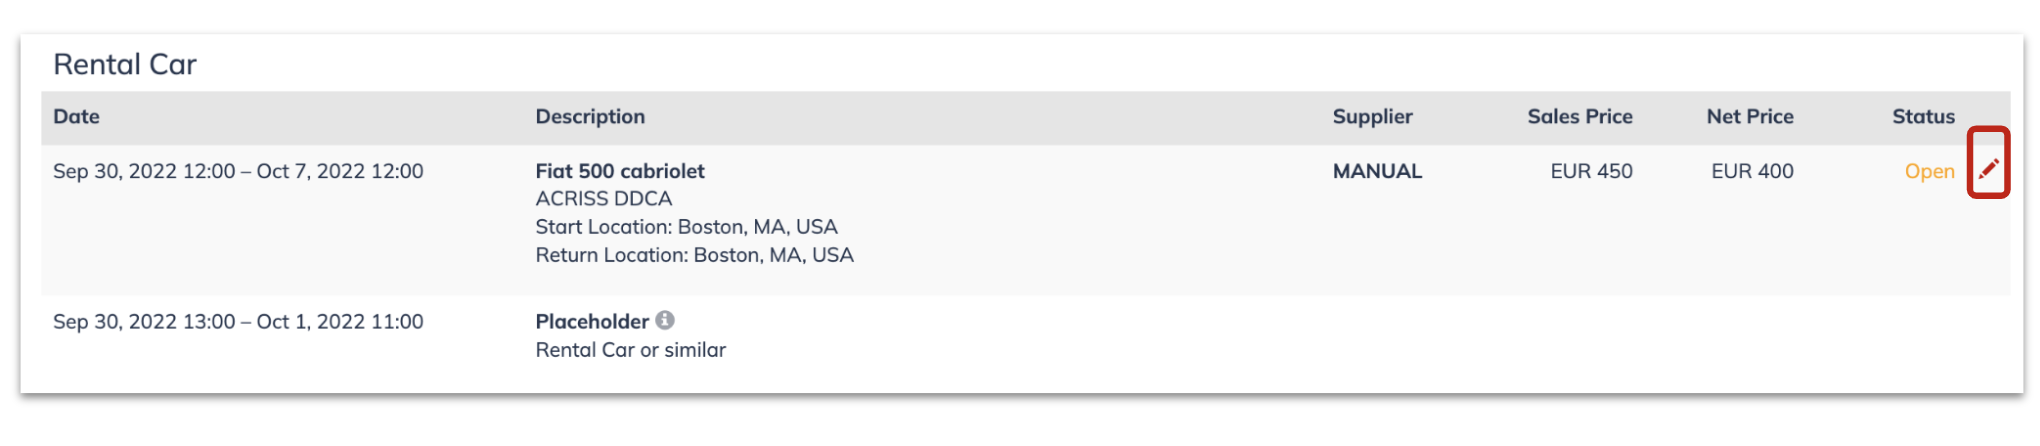Screen dimensions: 2040x446
Task: Click the Placeholder info icon
Action: click(665, 320)
